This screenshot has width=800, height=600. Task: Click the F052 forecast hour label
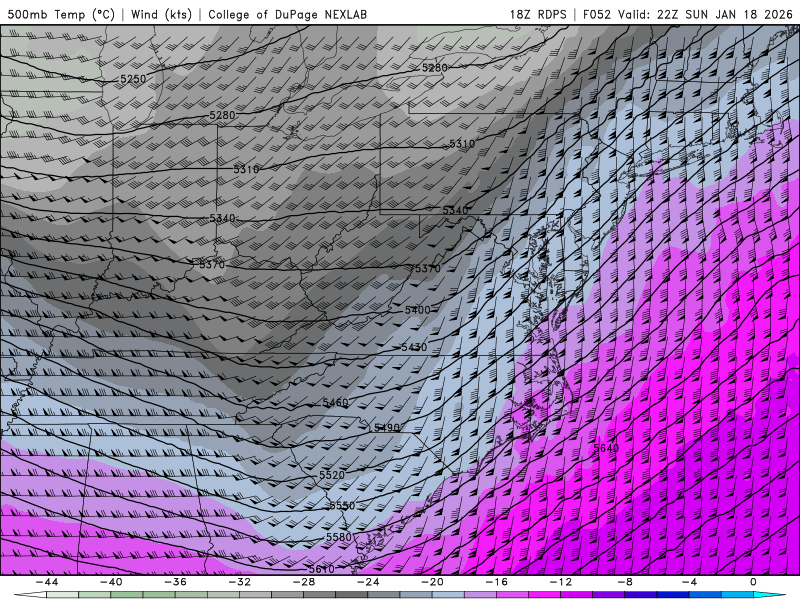click(x=596, y=14)
